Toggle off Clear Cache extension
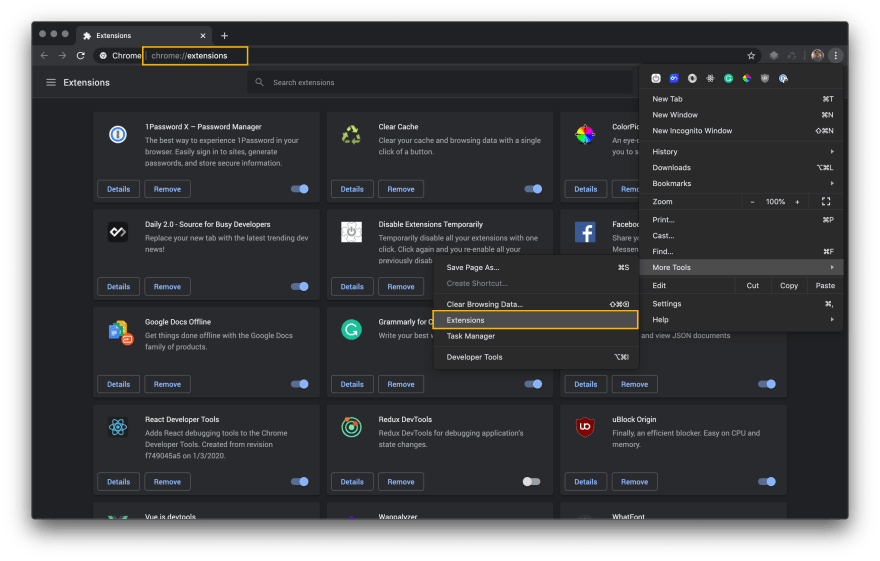This screenshot has width=880, height=561. 533,189
